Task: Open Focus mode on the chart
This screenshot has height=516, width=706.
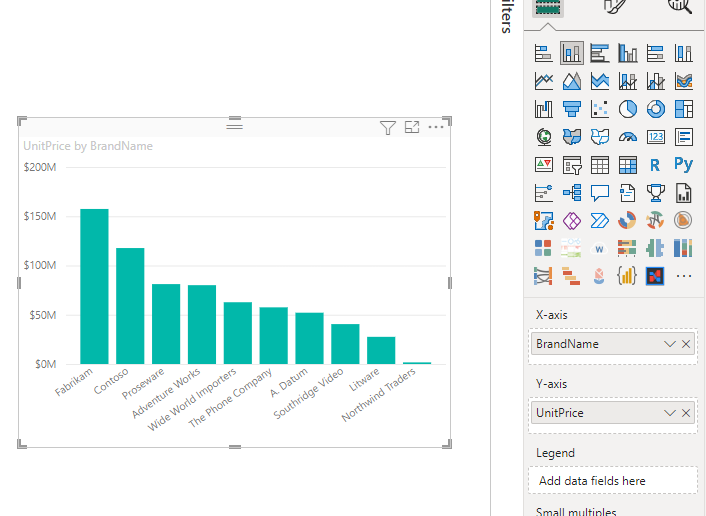Action: point(412,127)
